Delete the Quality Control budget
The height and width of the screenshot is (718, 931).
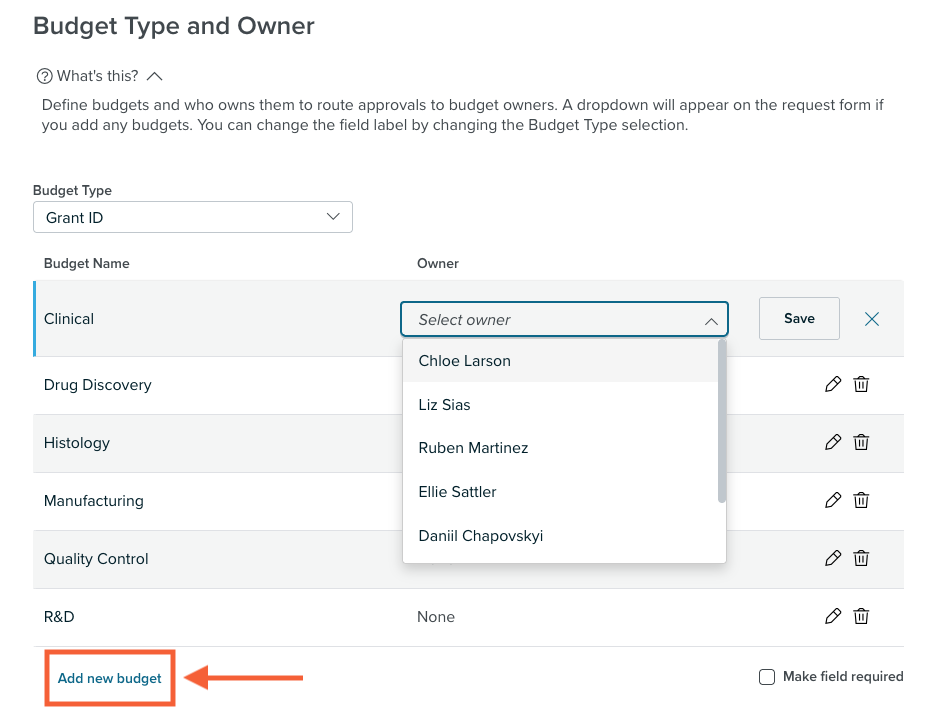click(861, 558)
